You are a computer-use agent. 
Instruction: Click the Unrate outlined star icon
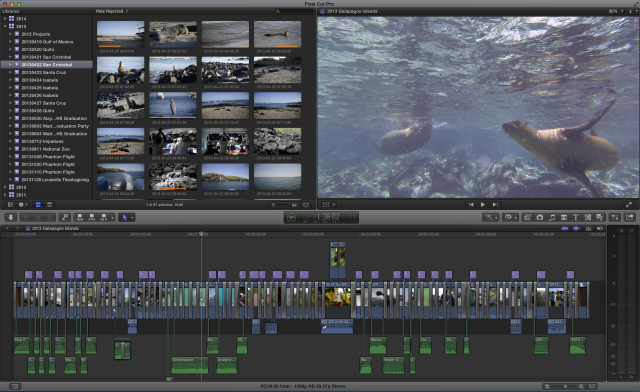(x=38, y=217)
